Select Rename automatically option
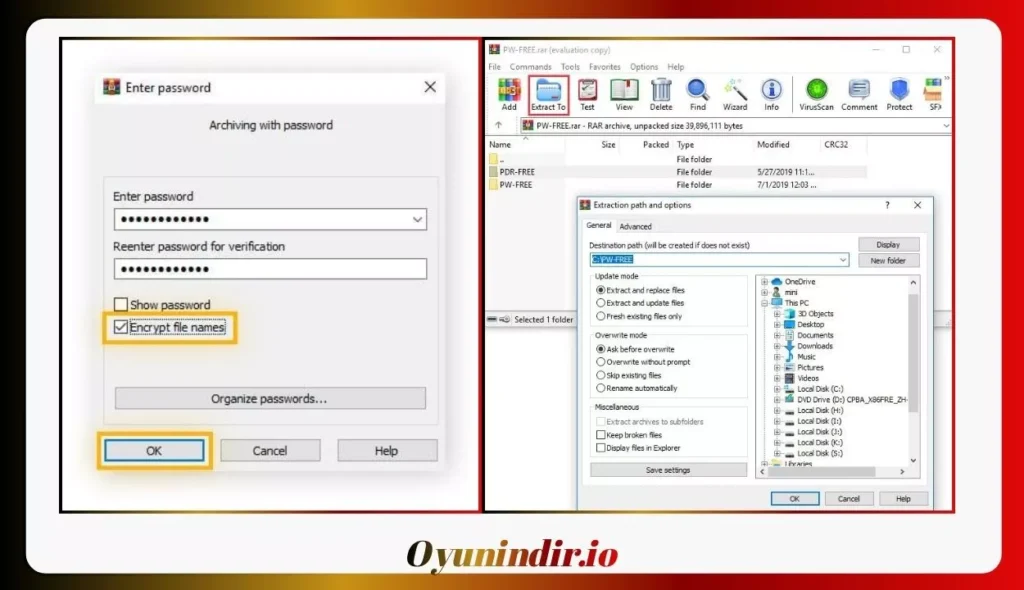1024x590 pixels. (x=636, y=388)
